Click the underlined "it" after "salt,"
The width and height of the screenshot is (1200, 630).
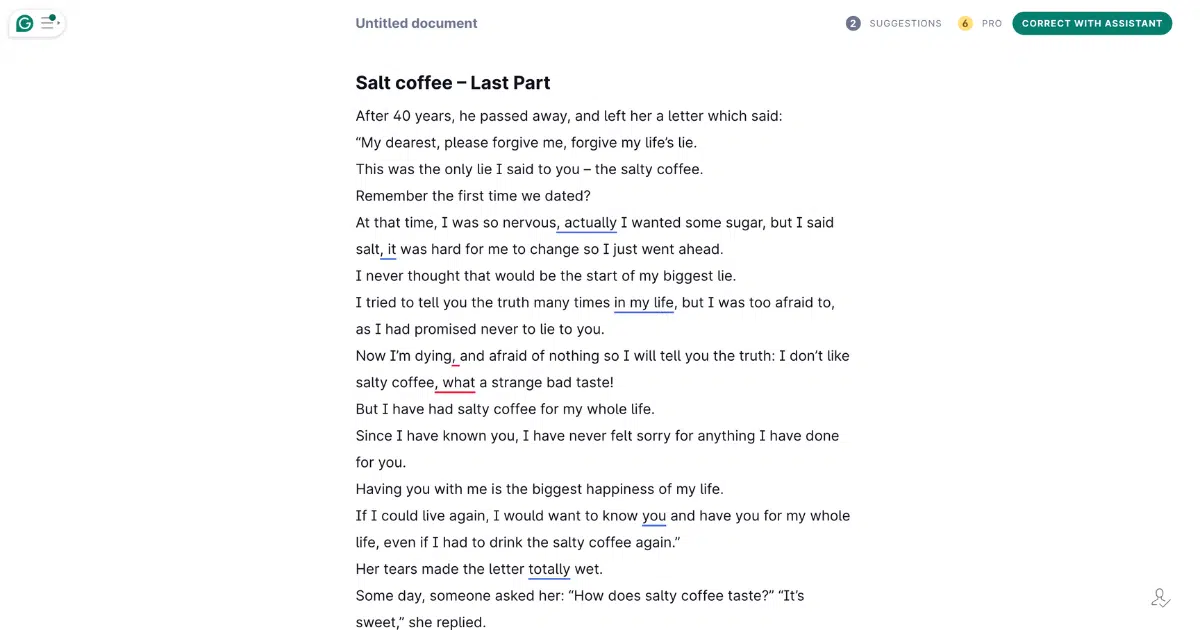391,249
